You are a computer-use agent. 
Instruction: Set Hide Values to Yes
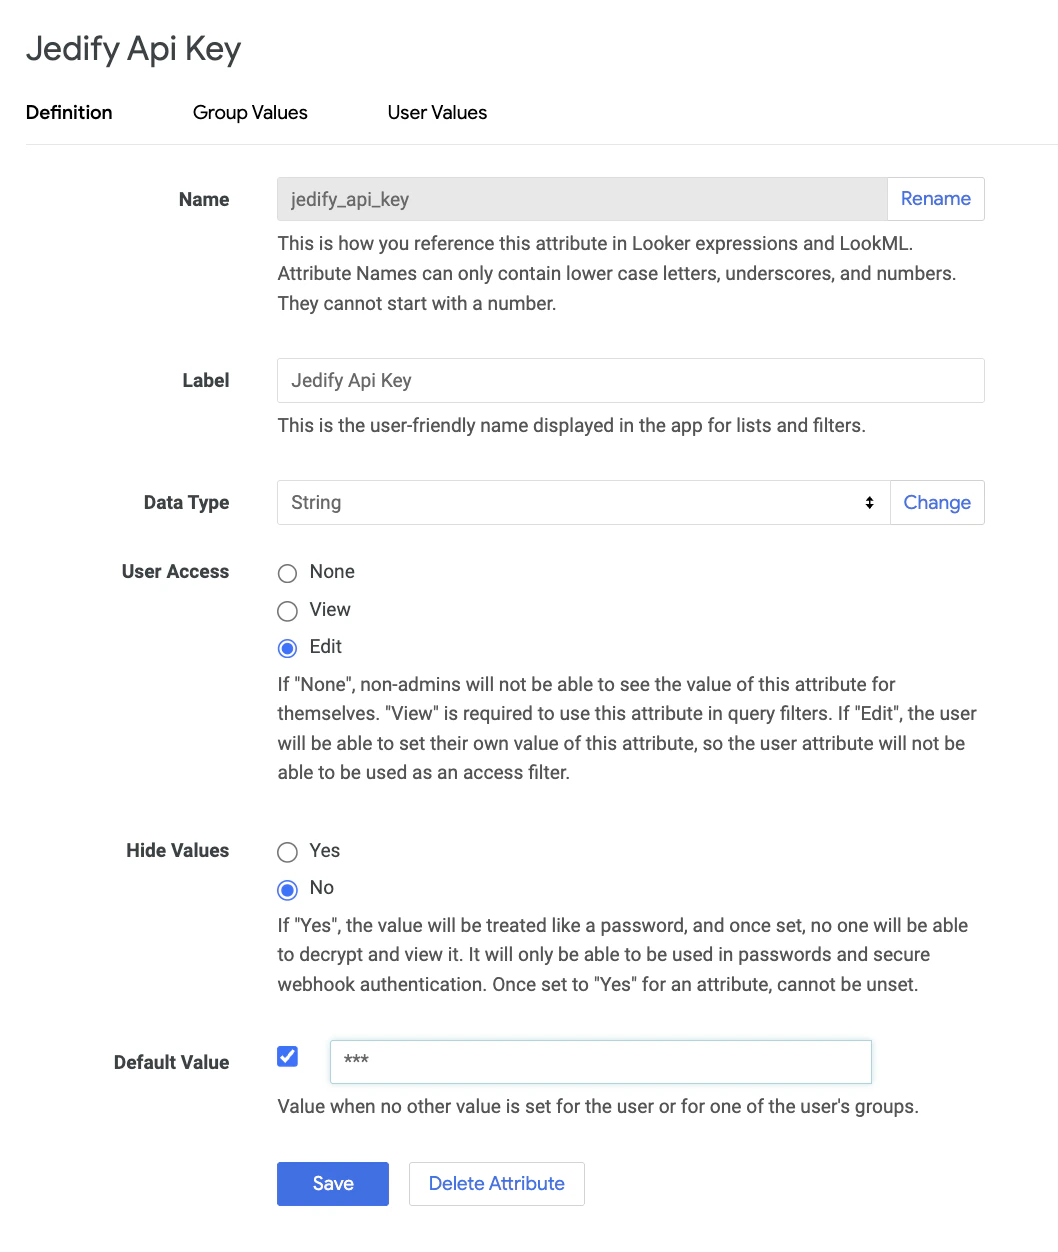point(287,852)
